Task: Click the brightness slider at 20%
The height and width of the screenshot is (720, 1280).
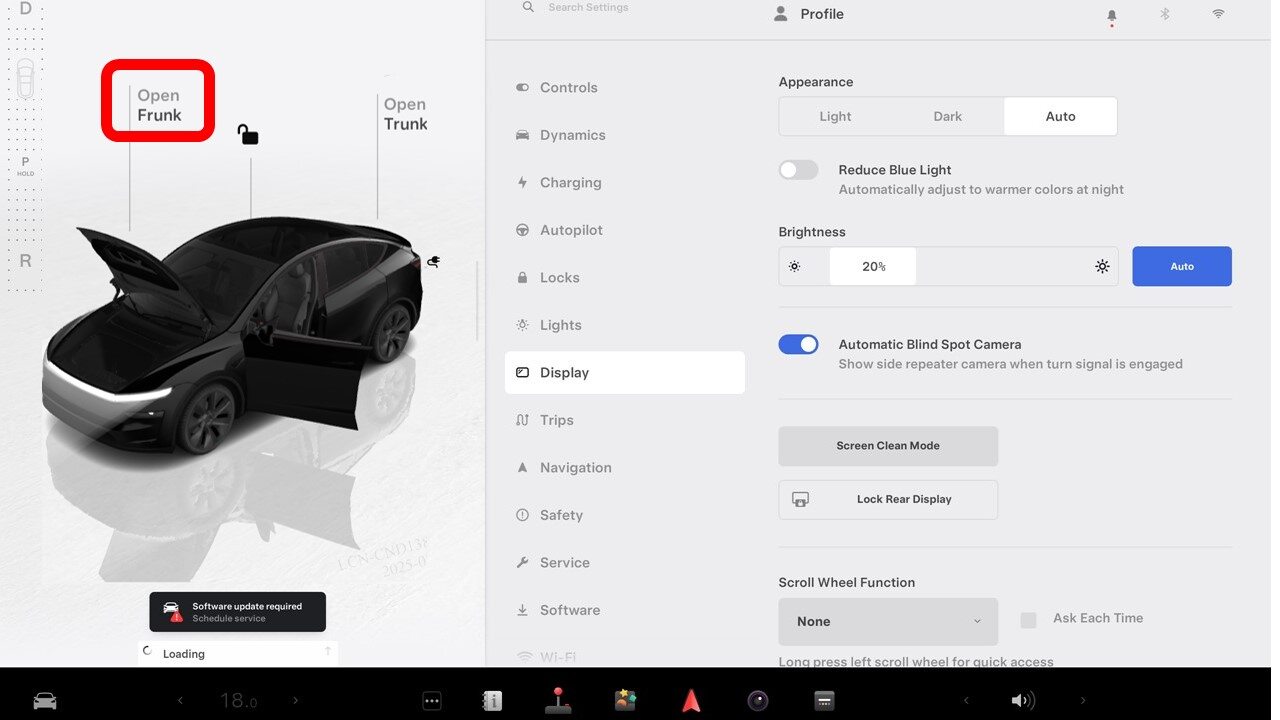Action: pos(873,267)
